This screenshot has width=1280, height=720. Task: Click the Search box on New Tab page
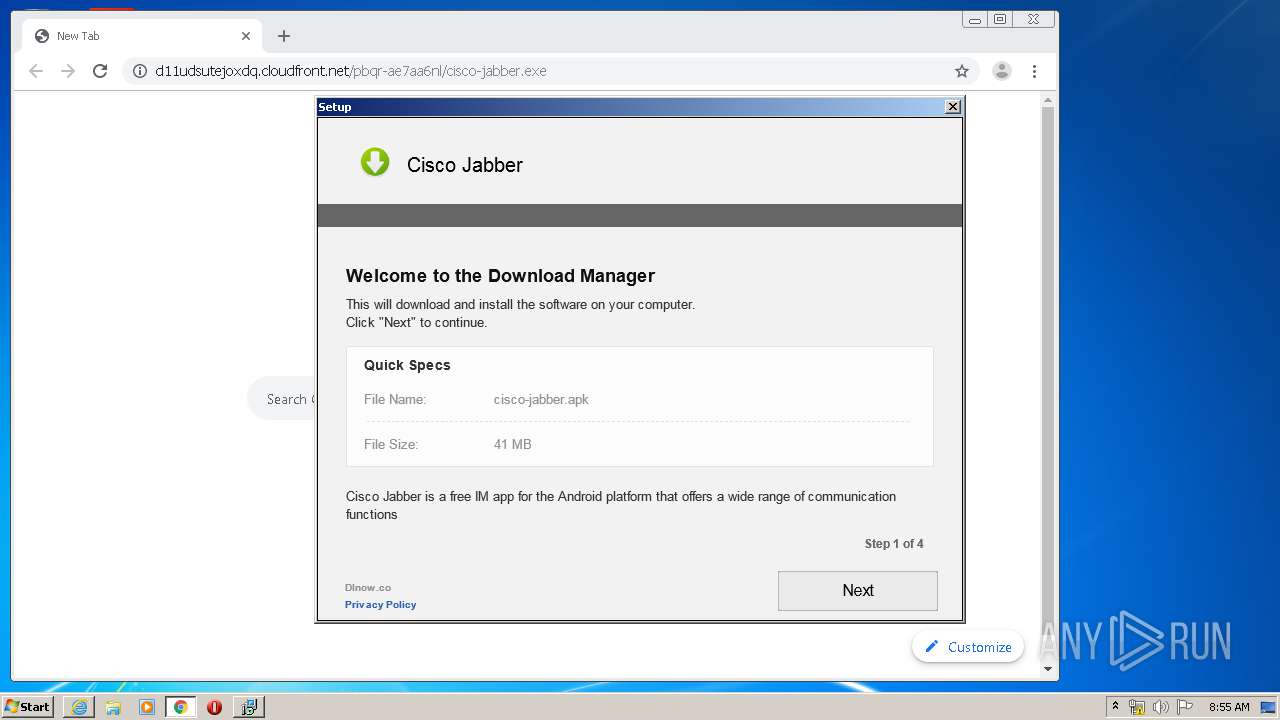point(282,399)
